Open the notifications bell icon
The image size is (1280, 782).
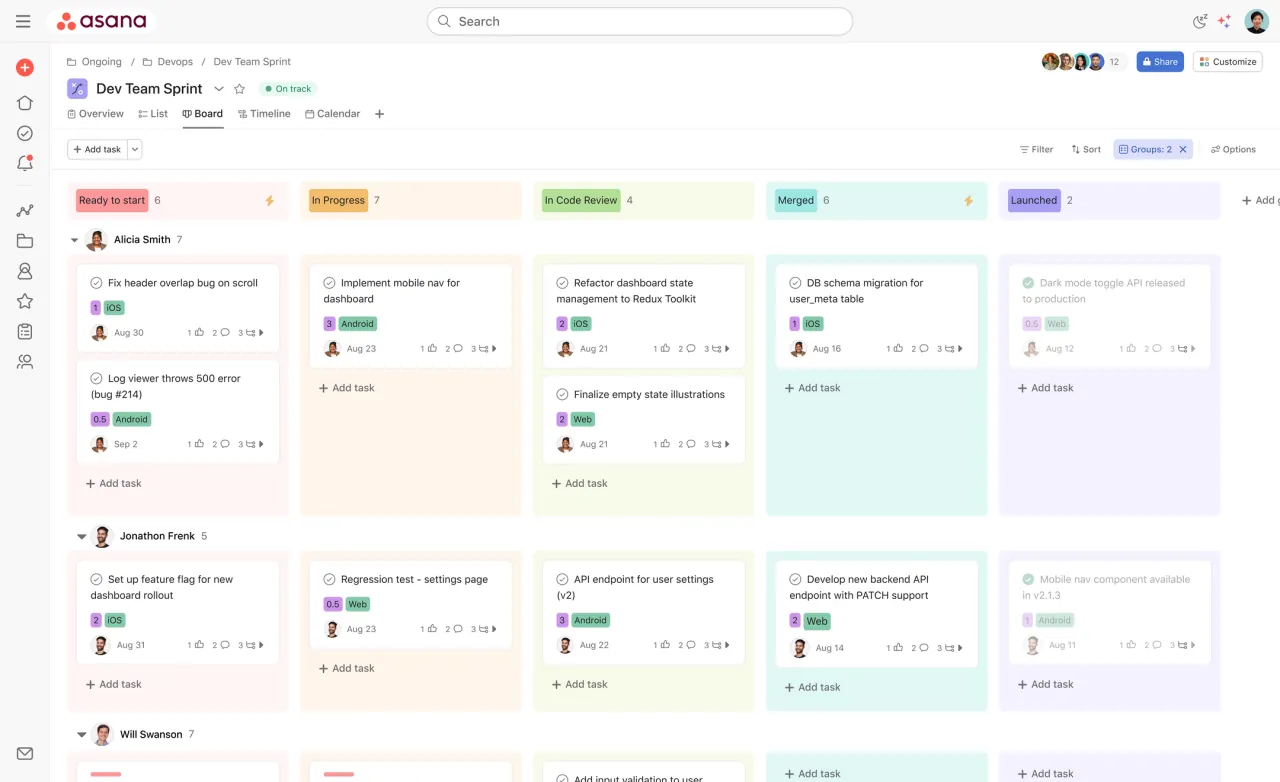point(25,164)
